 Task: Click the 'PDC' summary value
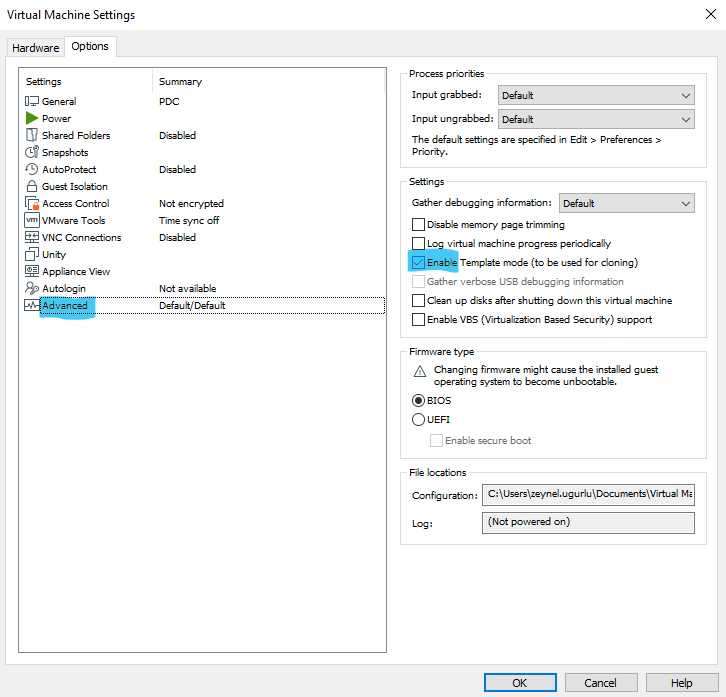[169, 101]
